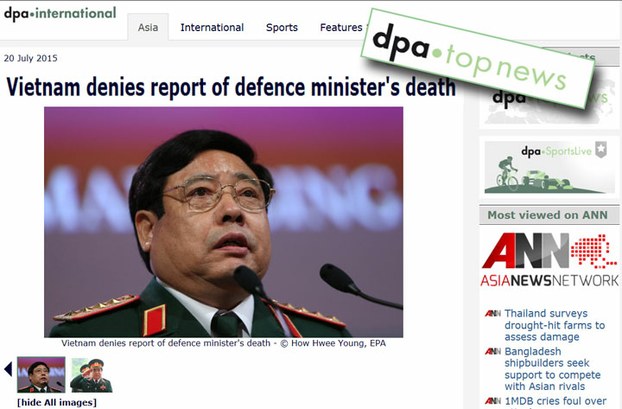The height and width of the screenshot is (409, 622).
Task: Click ANN icon beside Bangladesh story
Action: point(493,351)
